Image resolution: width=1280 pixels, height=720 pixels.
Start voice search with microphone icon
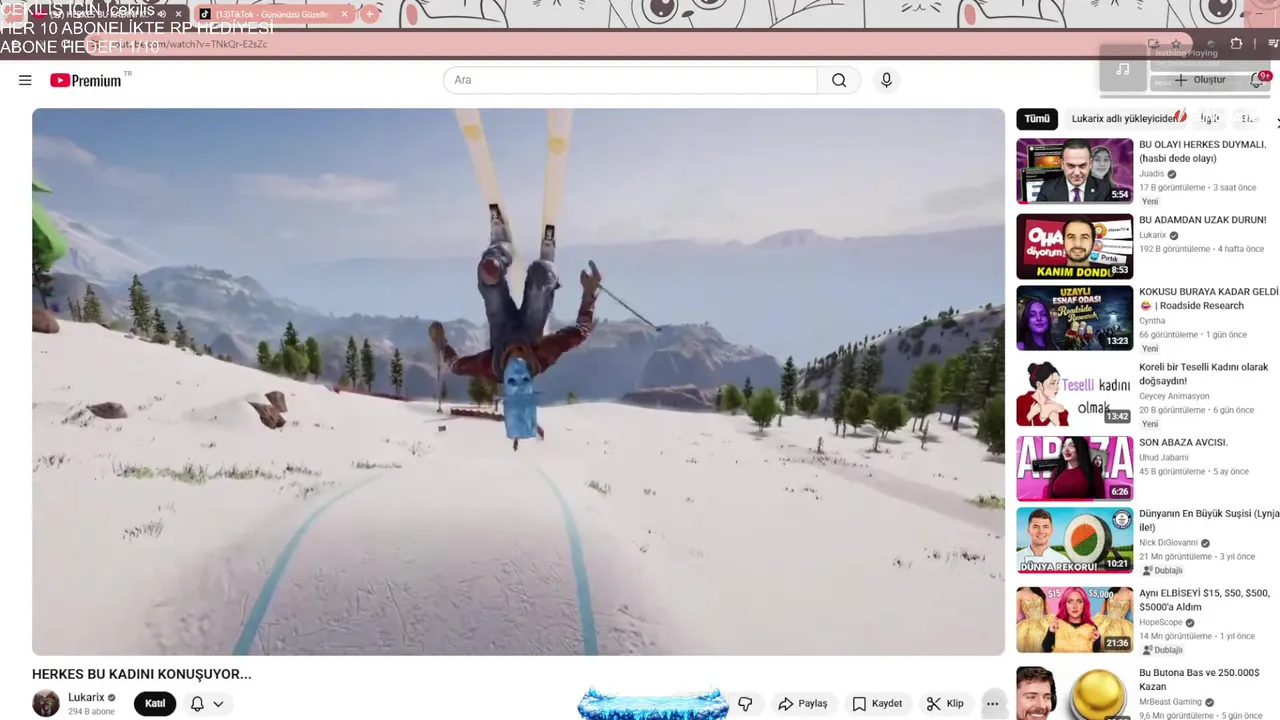(x=886, y=80)
